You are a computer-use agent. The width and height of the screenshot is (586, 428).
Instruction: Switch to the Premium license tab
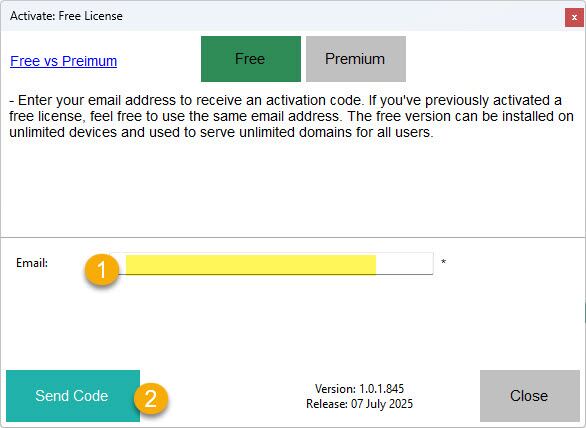point(356,59)
